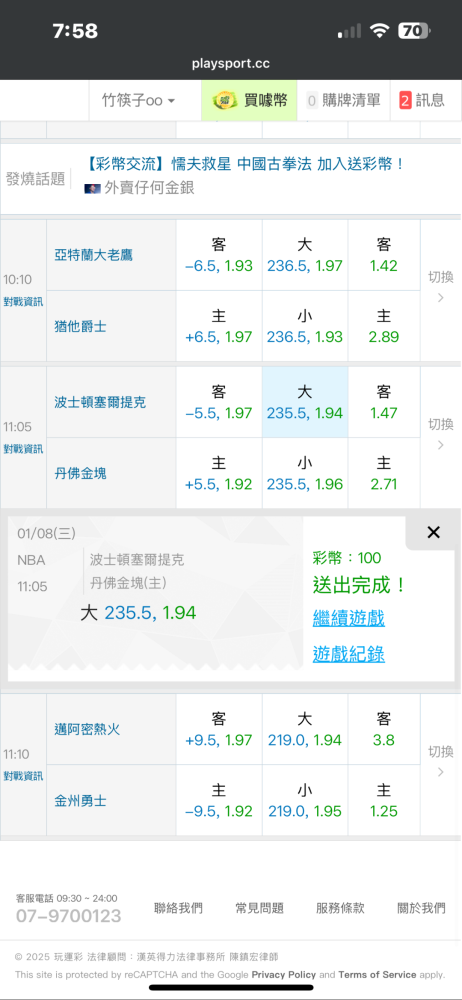This screenshot has width=462, height=1000.
Task: Open Google Privacy Policy link
Action: [283, 974]
